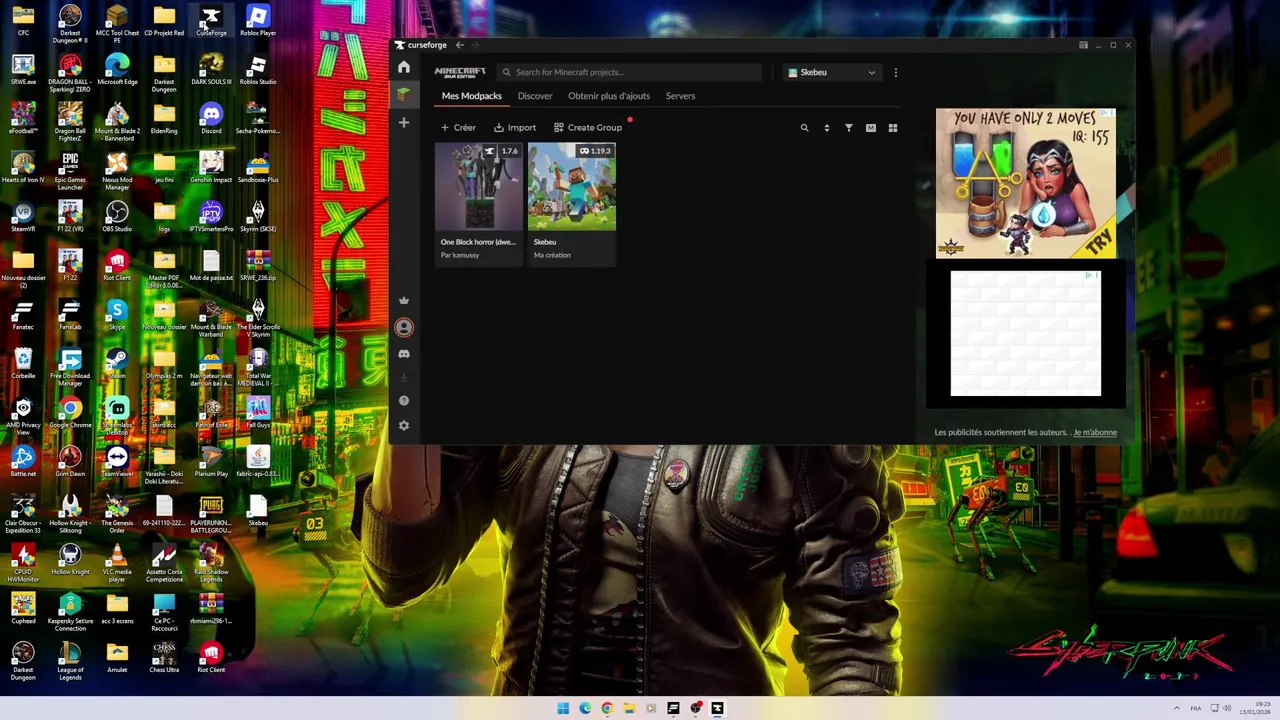Select the VLC media player desktop icon
The image size is (1280, 720).
(x=117, y=563)
